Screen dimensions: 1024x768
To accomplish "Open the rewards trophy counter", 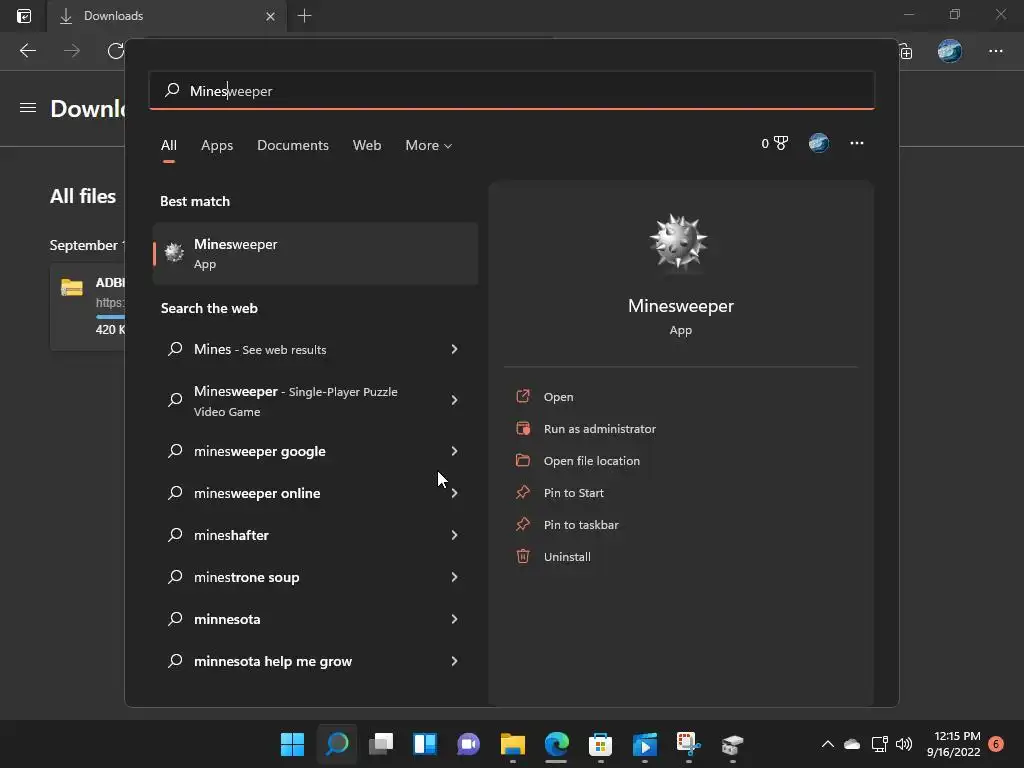I will (x=775, y=143).
